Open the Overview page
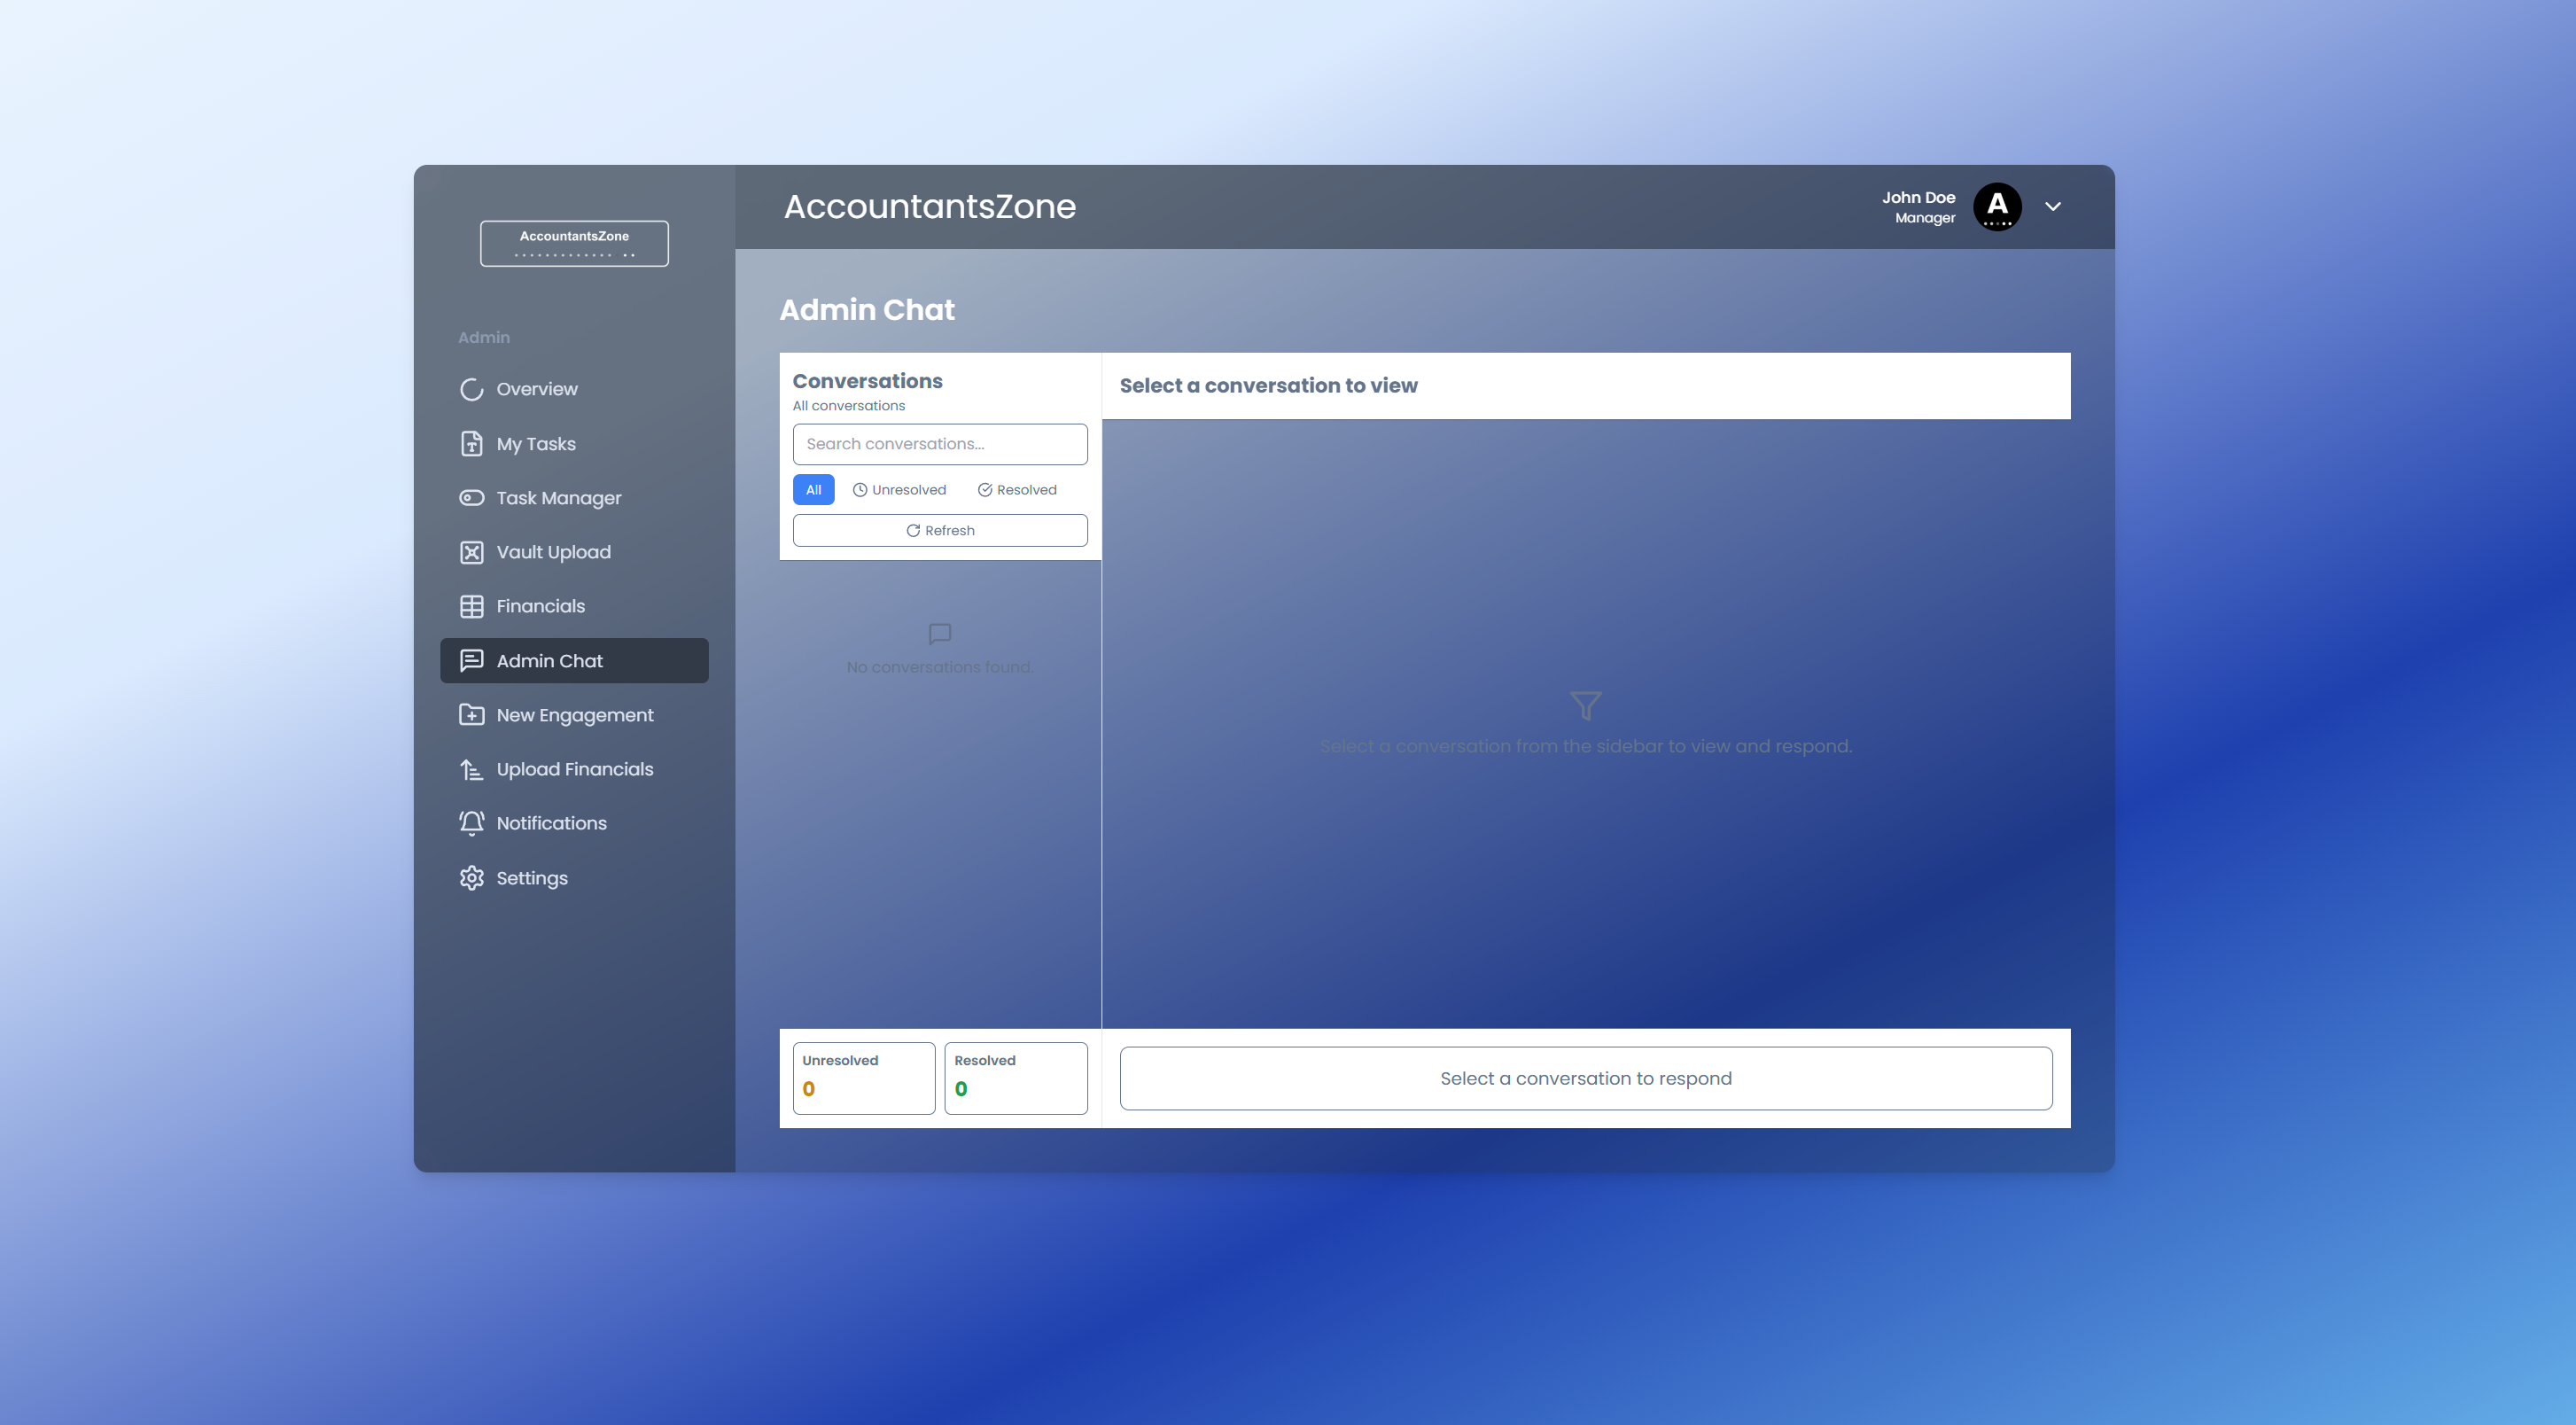The image size is (2576, 1425). tap(574, 389)
